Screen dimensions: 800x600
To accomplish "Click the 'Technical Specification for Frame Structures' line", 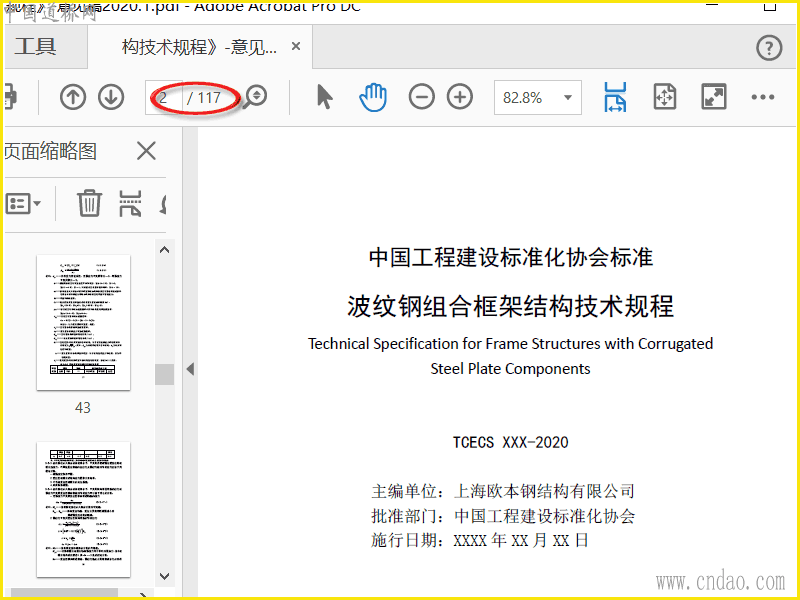I will (510, 344).
